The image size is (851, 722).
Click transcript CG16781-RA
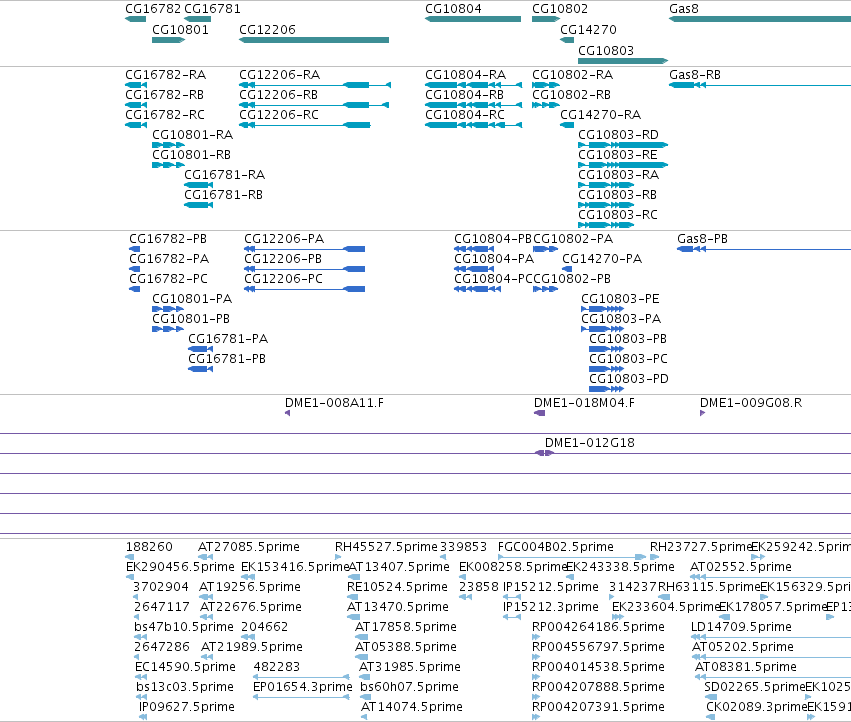tap(225, 175)
